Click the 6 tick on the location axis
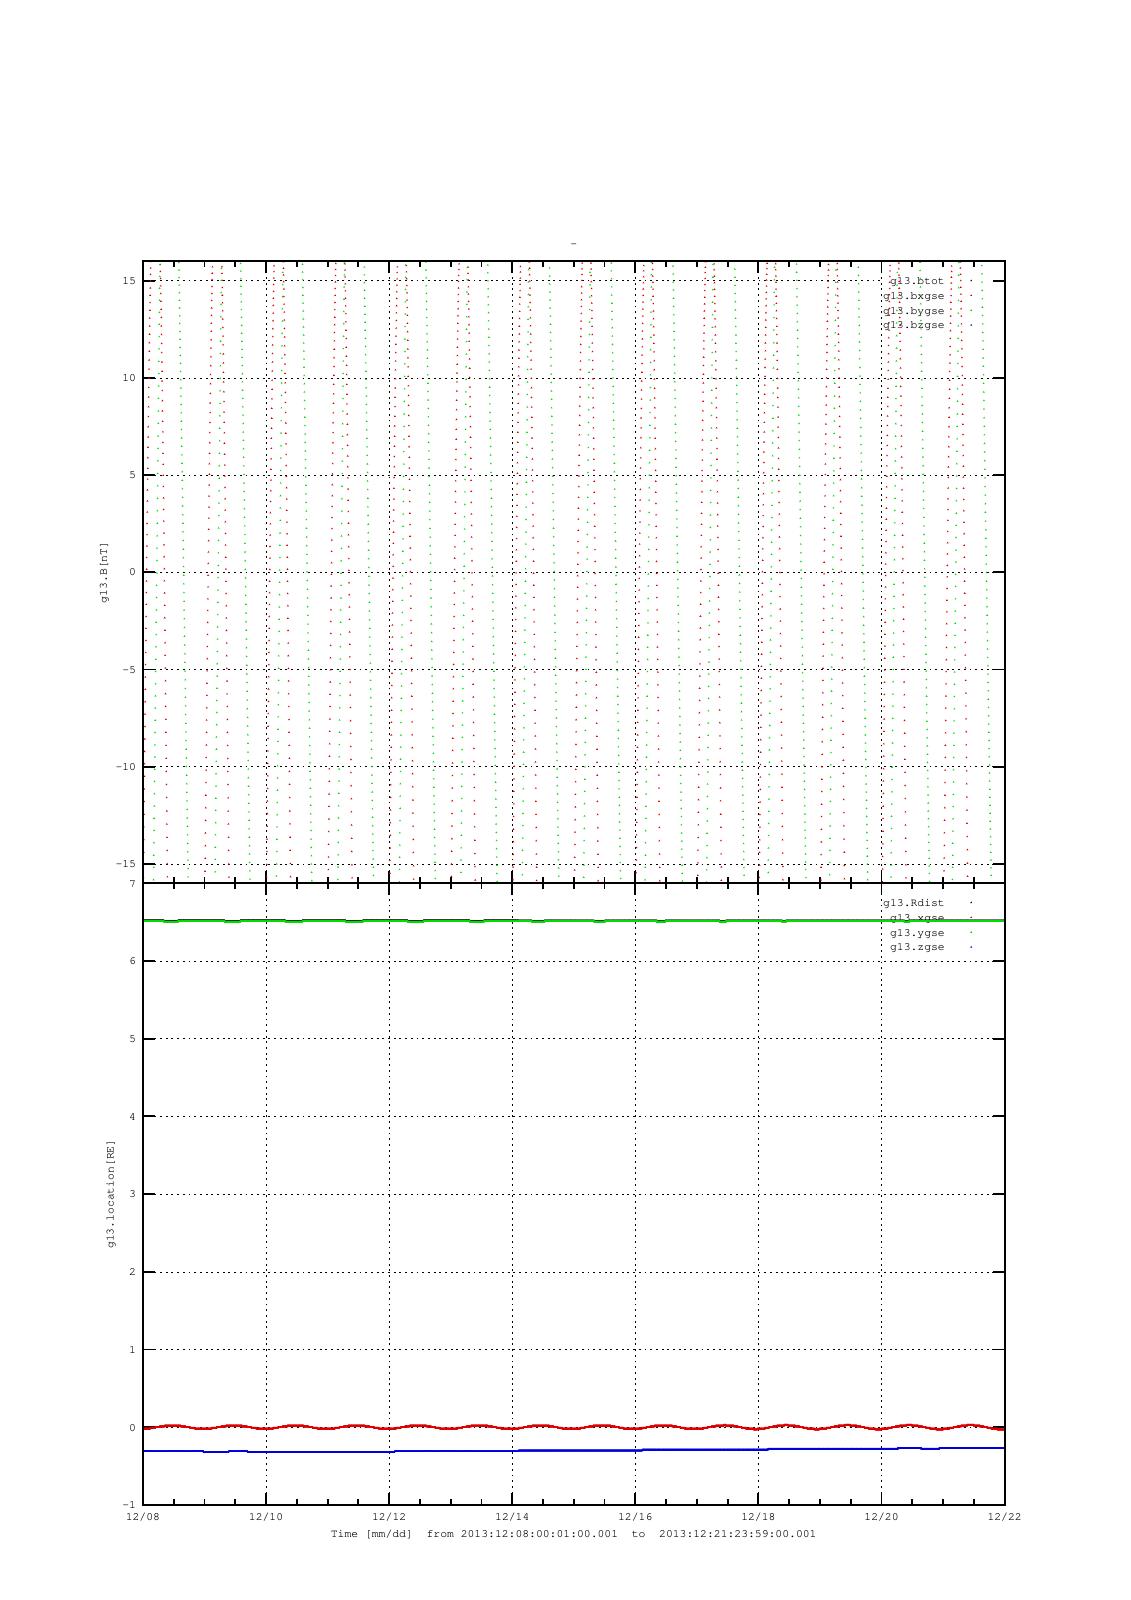 132,961
